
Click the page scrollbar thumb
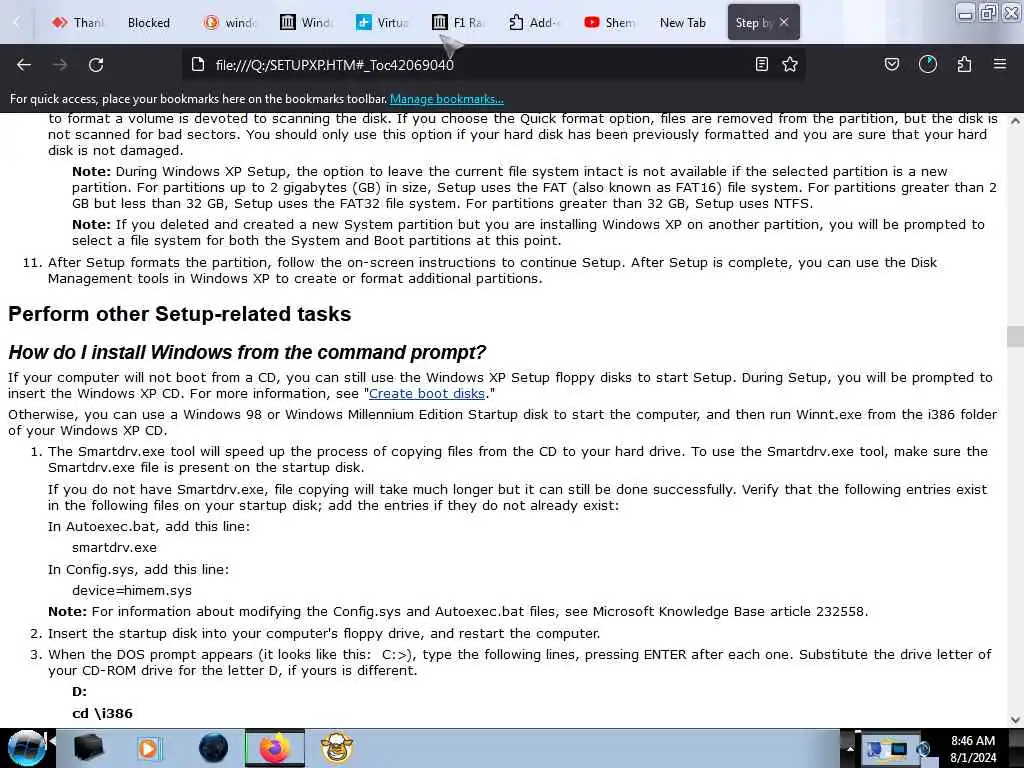pos(1015,337)
